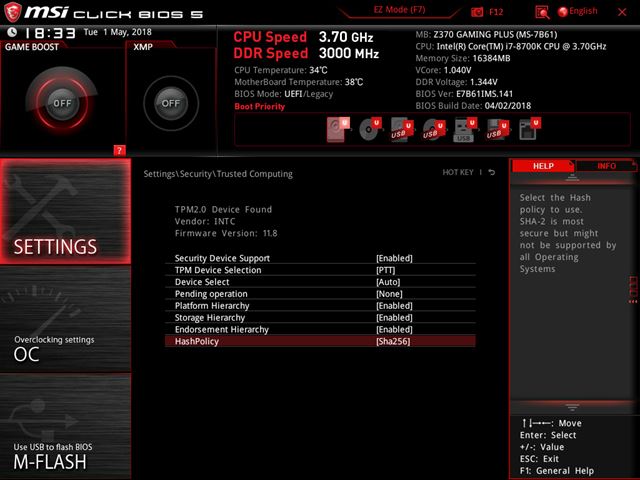This screenshot has height=480, width=640.
Task: Click MB: Z370 GAMING PLUS text
Action: point(486,35)
